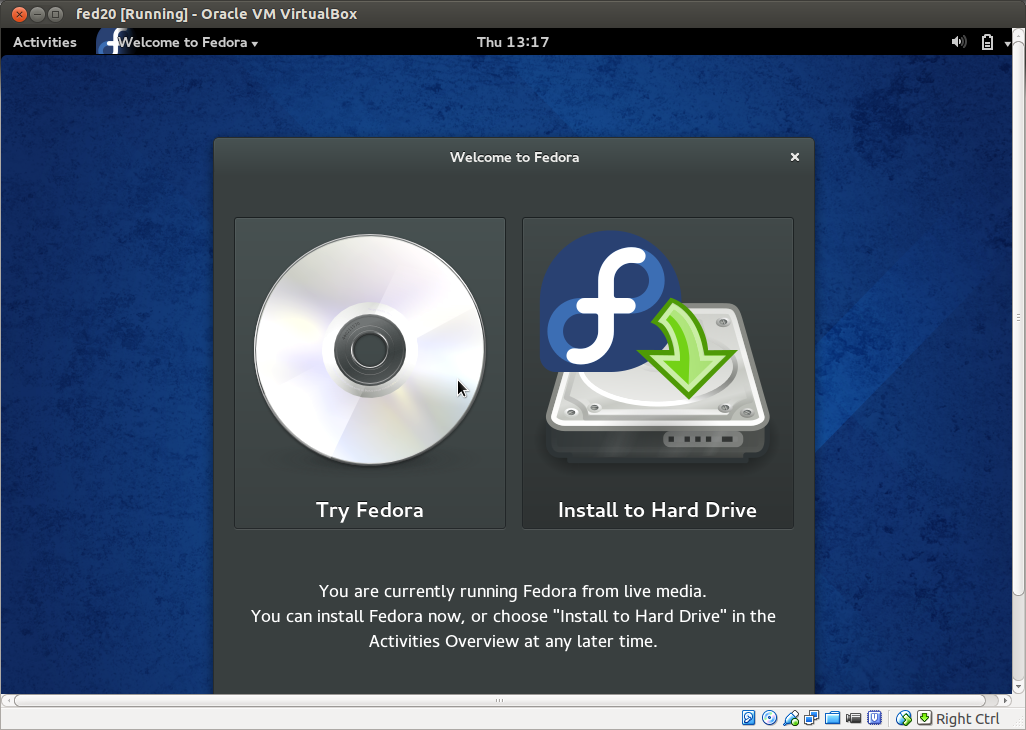Click the keyboard capture status icon

(922, 718)
